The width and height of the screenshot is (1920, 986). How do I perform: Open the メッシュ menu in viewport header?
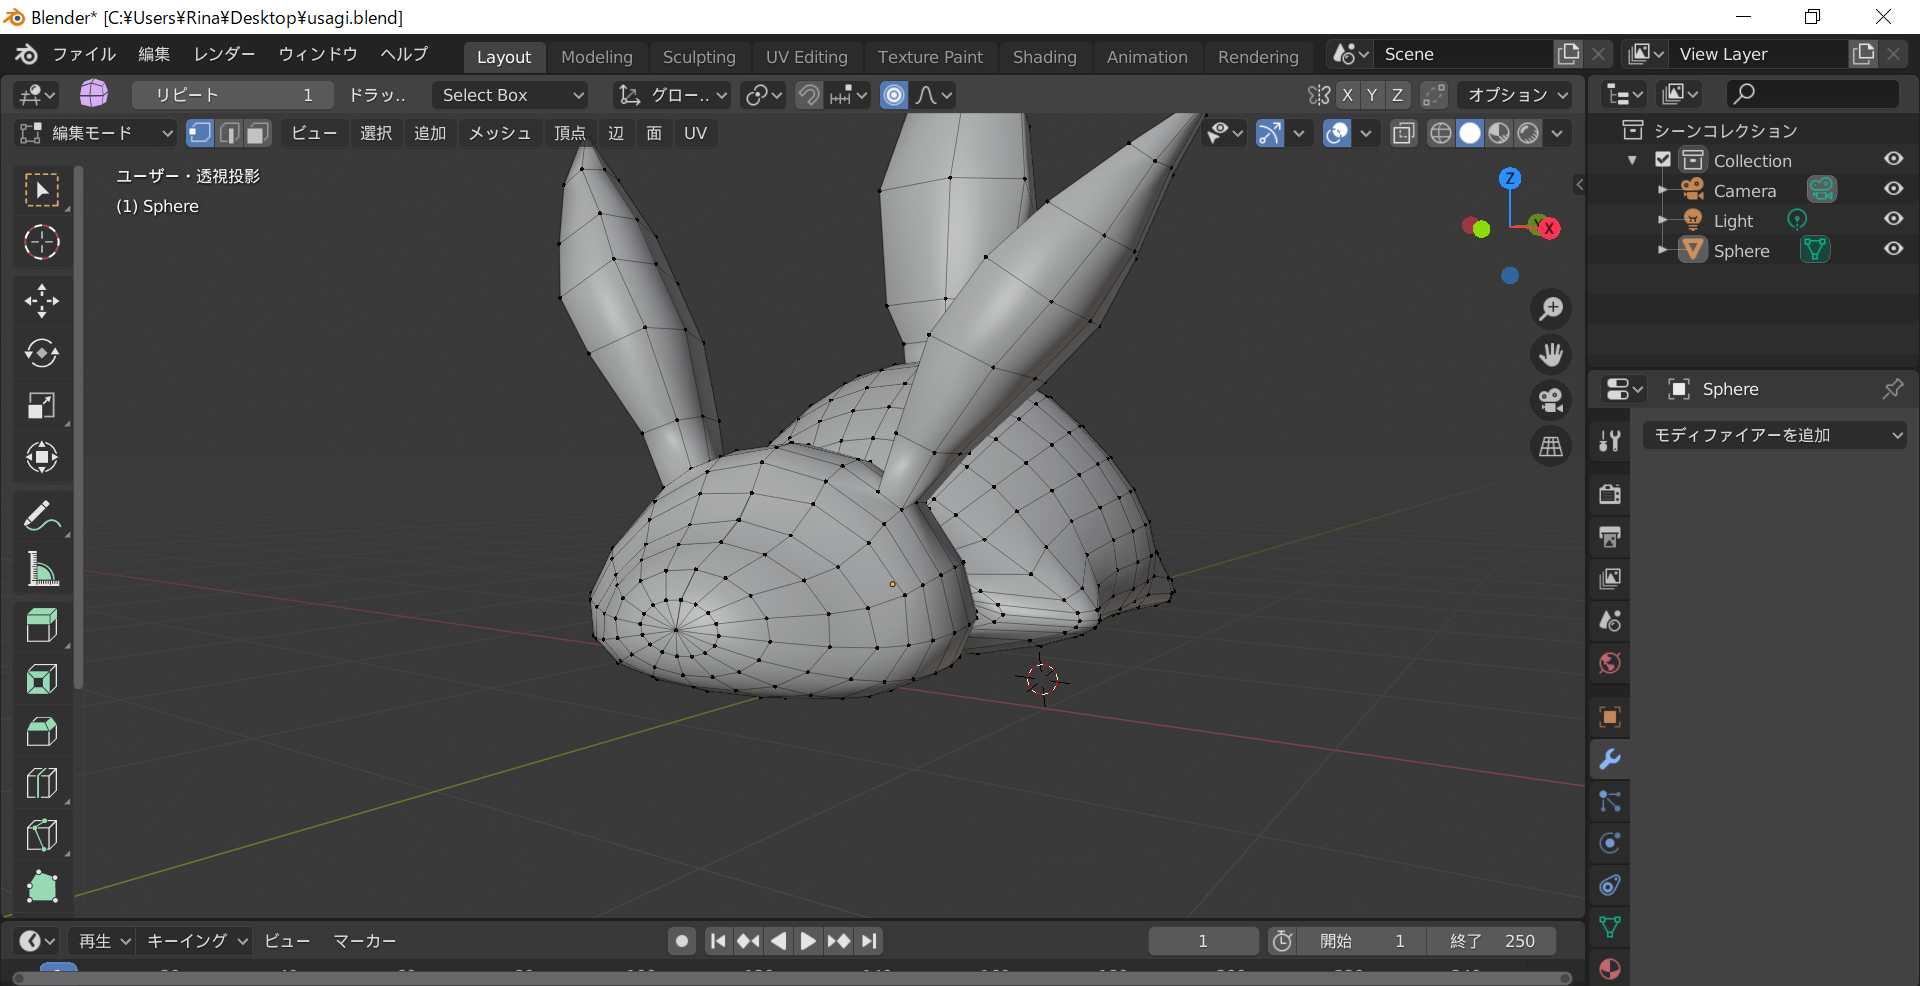pos(500,133)
